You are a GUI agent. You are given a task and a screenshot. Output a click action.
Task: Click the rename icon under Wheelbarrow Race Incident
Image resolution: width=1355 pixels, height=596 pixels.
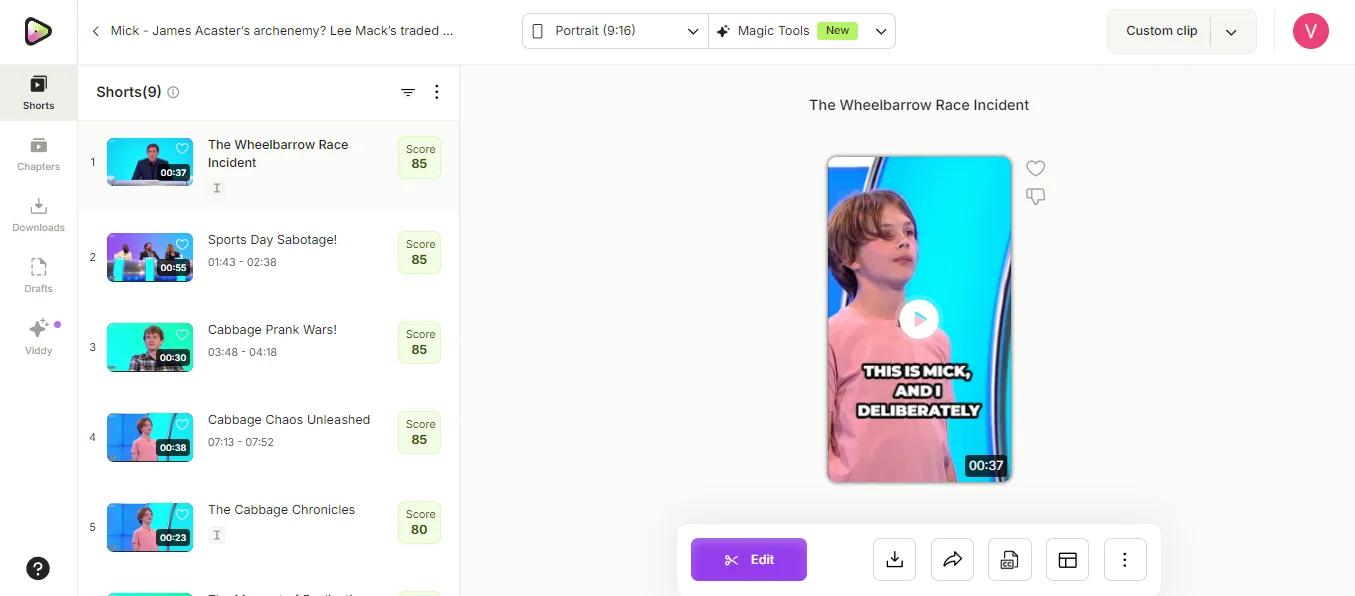coord(217,187)
